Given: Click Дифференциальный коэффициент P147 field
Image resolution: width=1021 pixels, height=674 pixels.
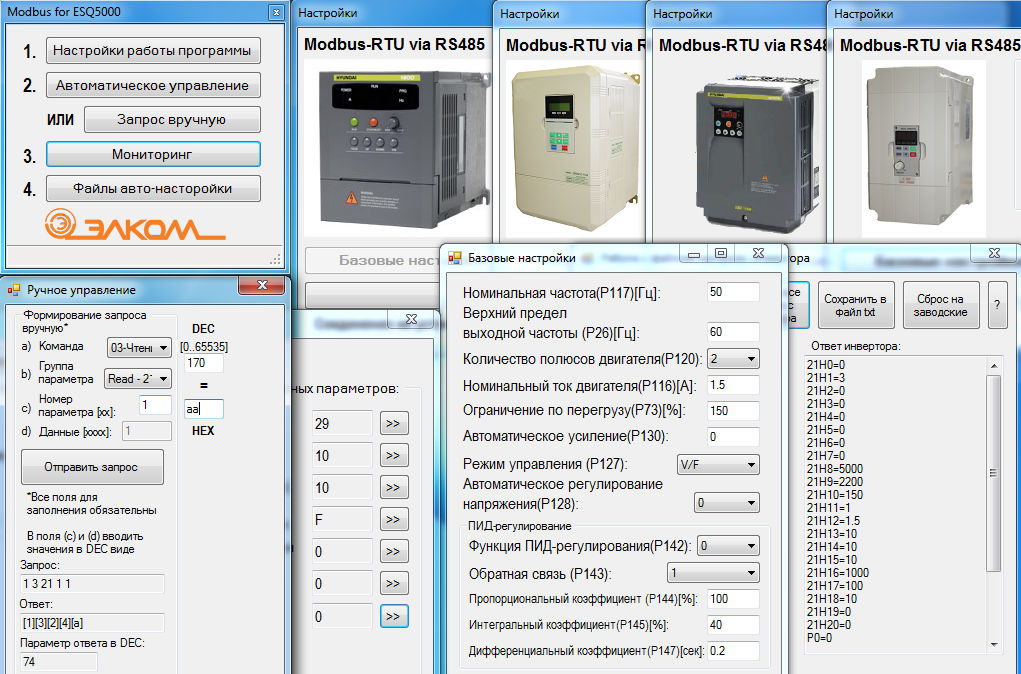Looking at the screenshot, I should [x=733, y=651].
